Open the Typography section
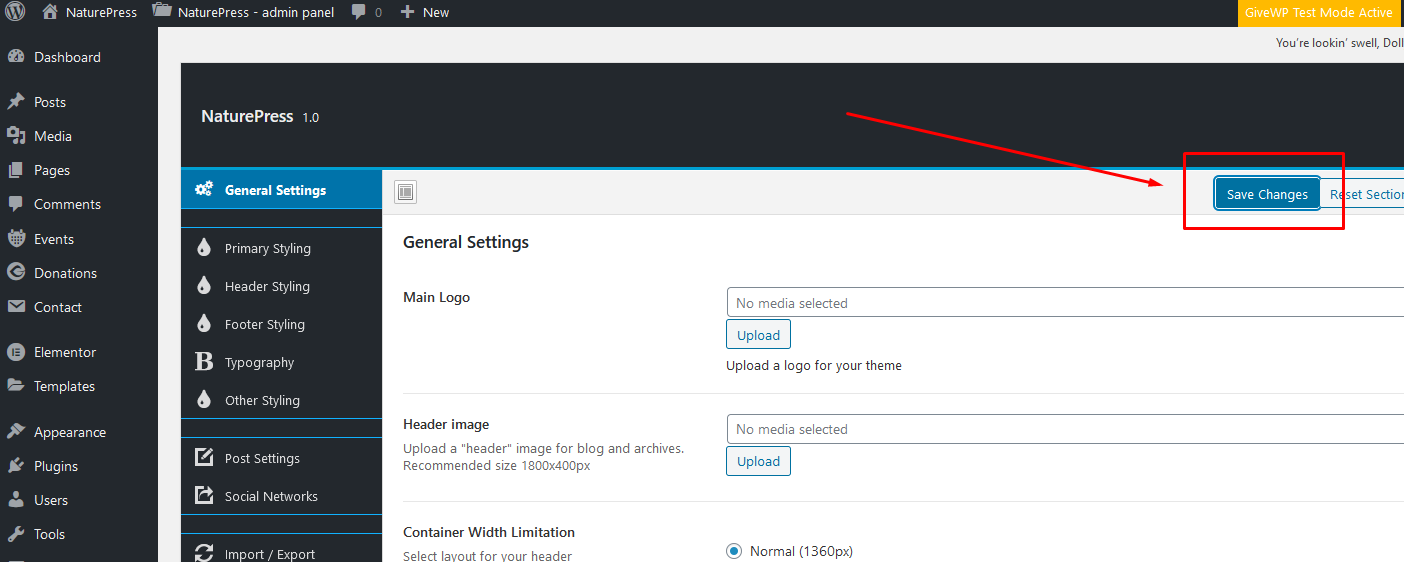This screenshot has height=562, width=1404. pyautogui.click(x=282, y=362)
